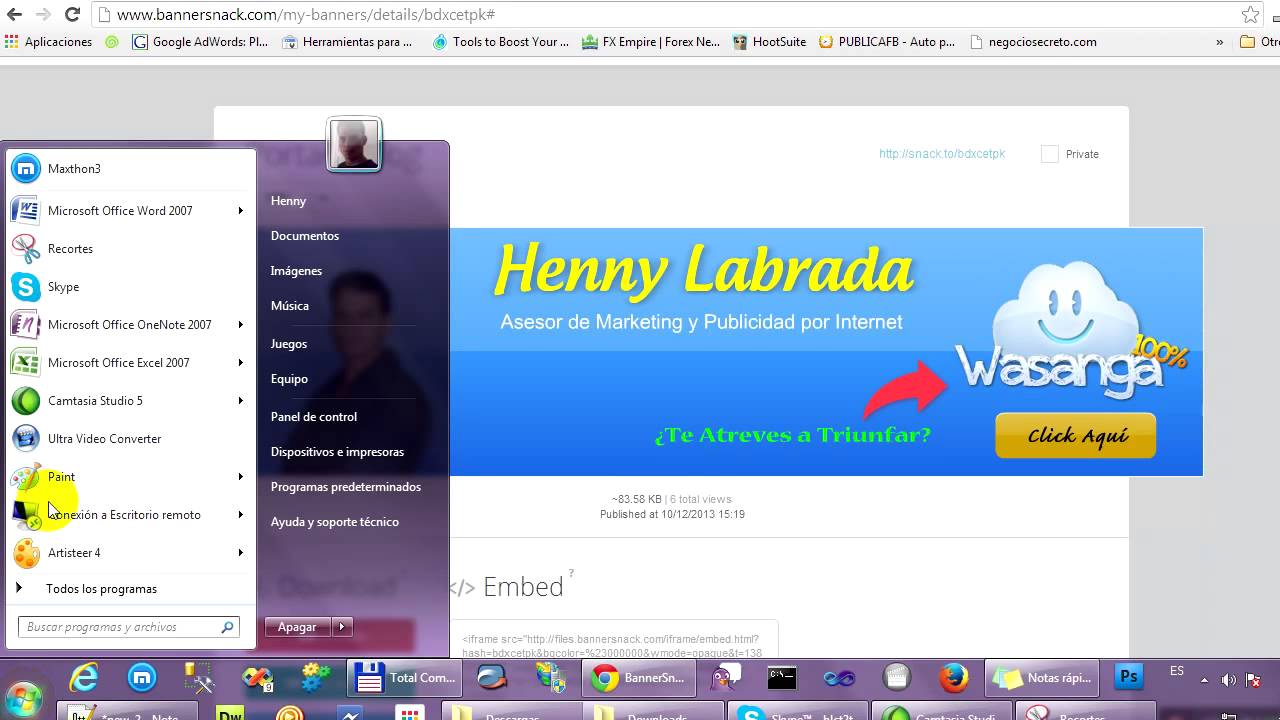The height and width of the screenshot is (720, 1280).
Task: Open the negociosecreto.com bookmark
Action: [x=1033, y=42]
